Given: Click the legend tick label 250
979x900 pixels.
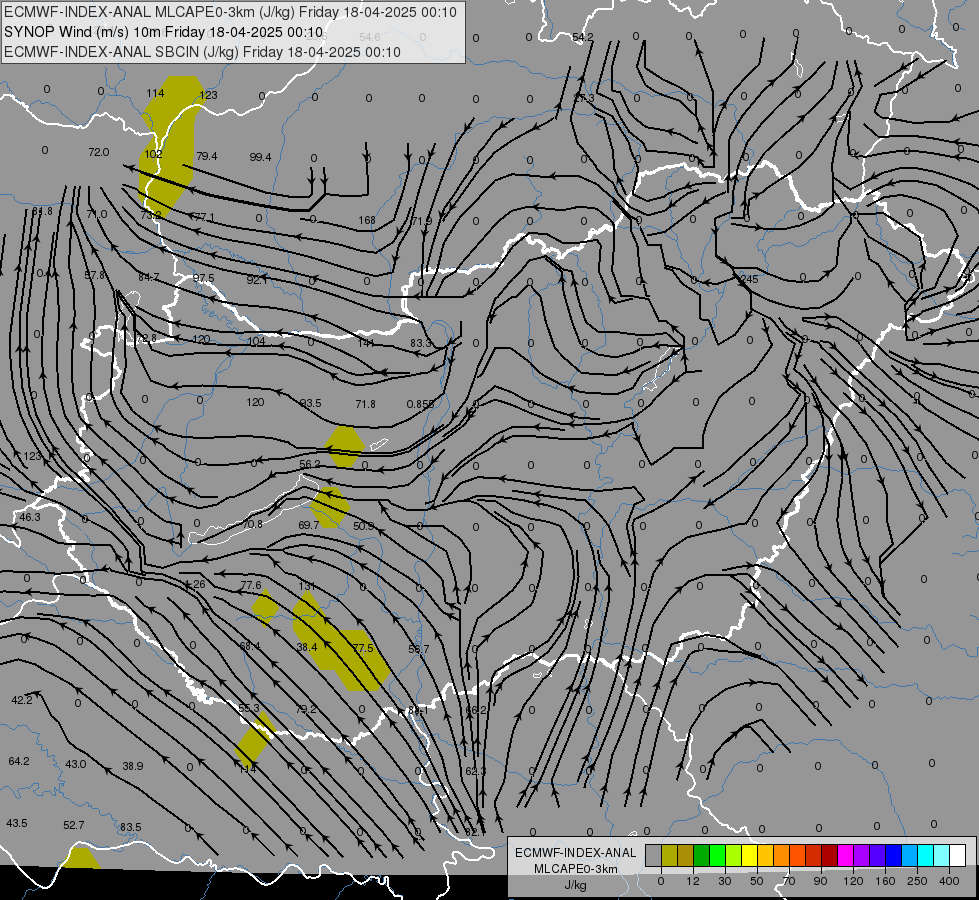Looking at the screenshot, I should tap(917, 881).
